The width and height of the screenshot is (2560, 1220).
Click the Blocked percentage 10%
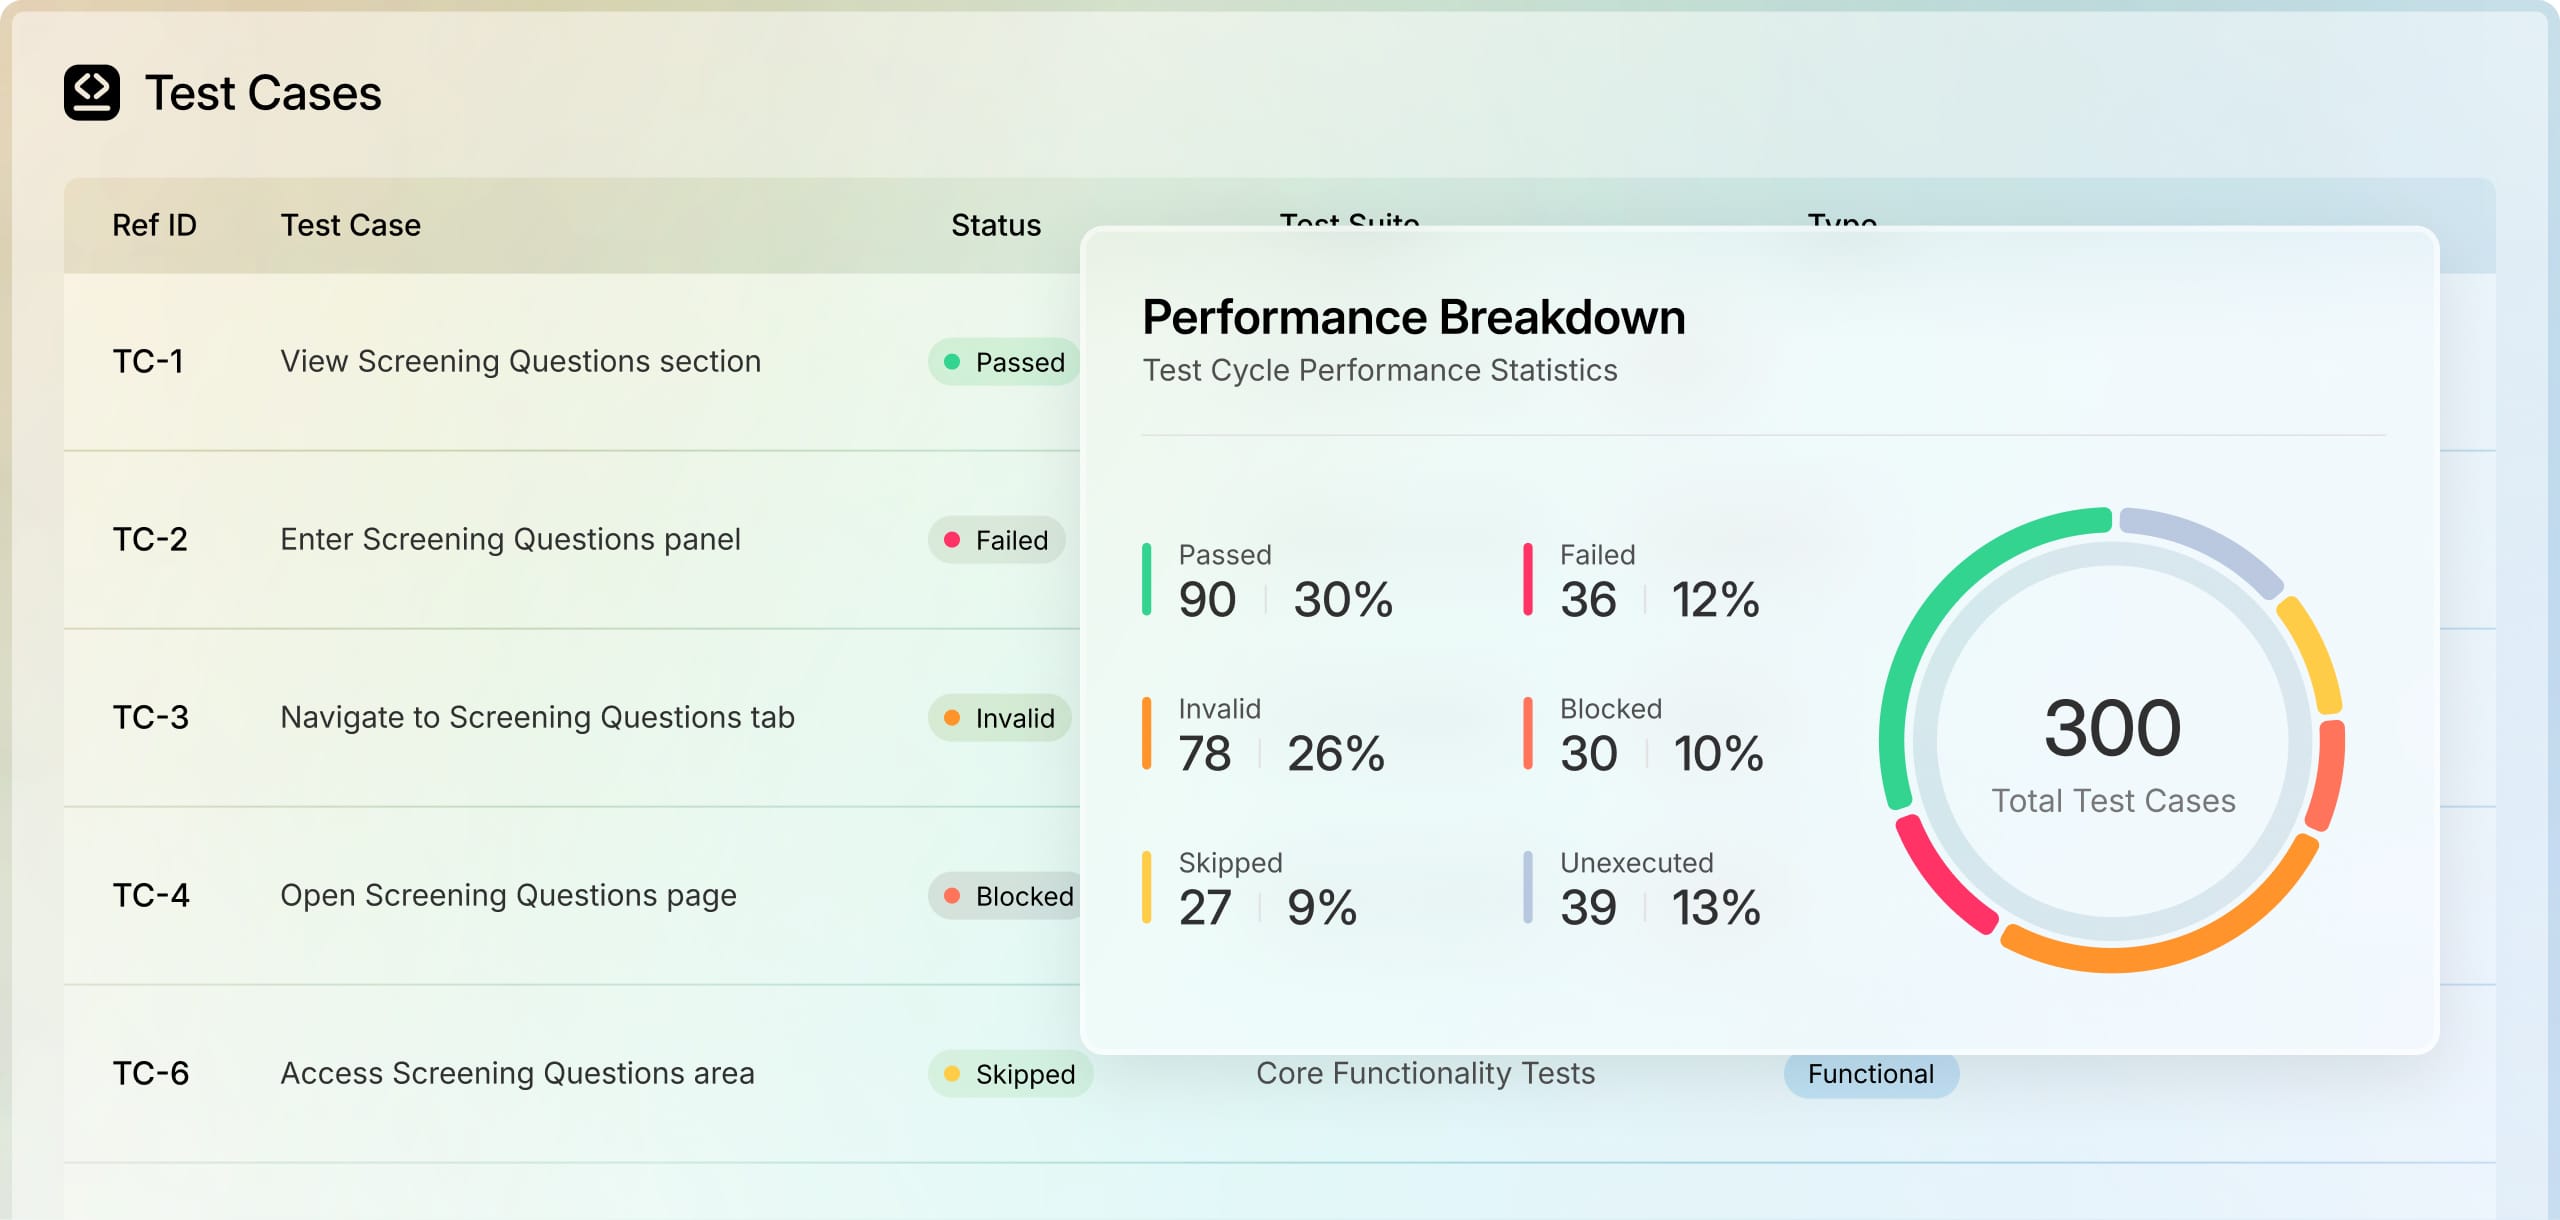pos(1718,754)
